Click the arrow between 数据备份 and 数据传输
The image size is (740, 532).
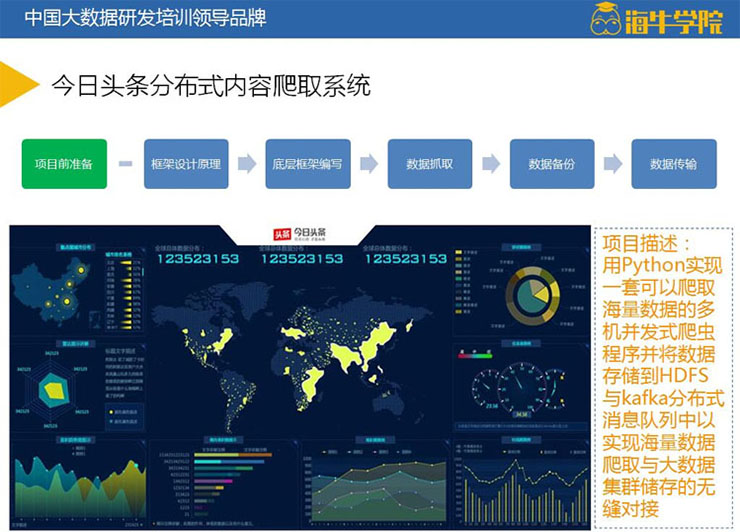[613, 164]
